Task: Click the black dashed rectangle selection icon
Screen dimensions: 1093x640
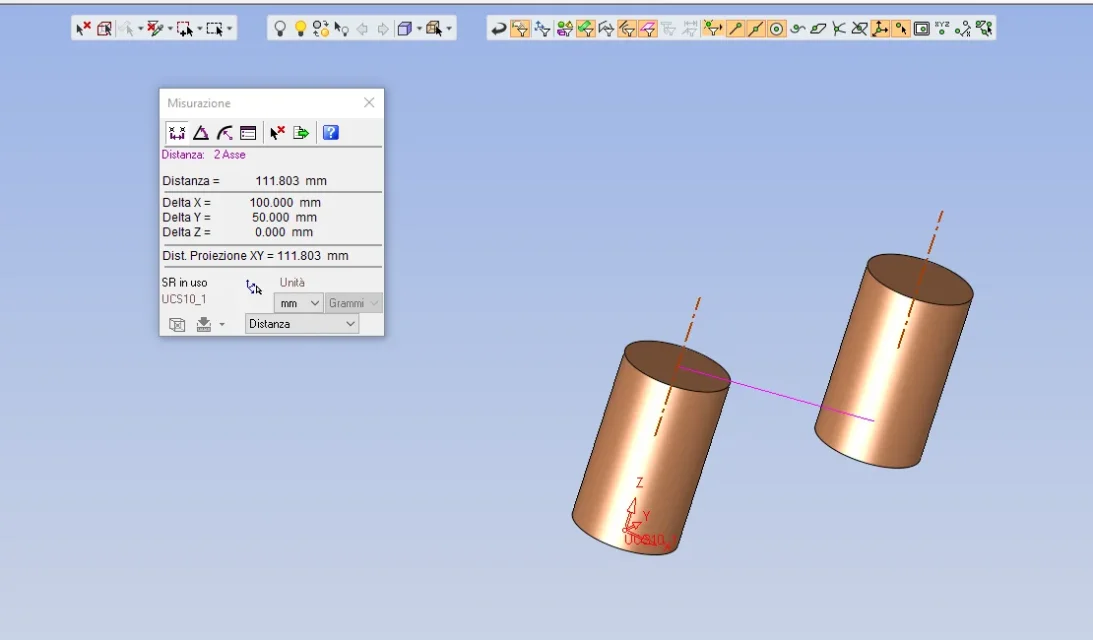Action: pyautogui.click(x=214, y=29)
